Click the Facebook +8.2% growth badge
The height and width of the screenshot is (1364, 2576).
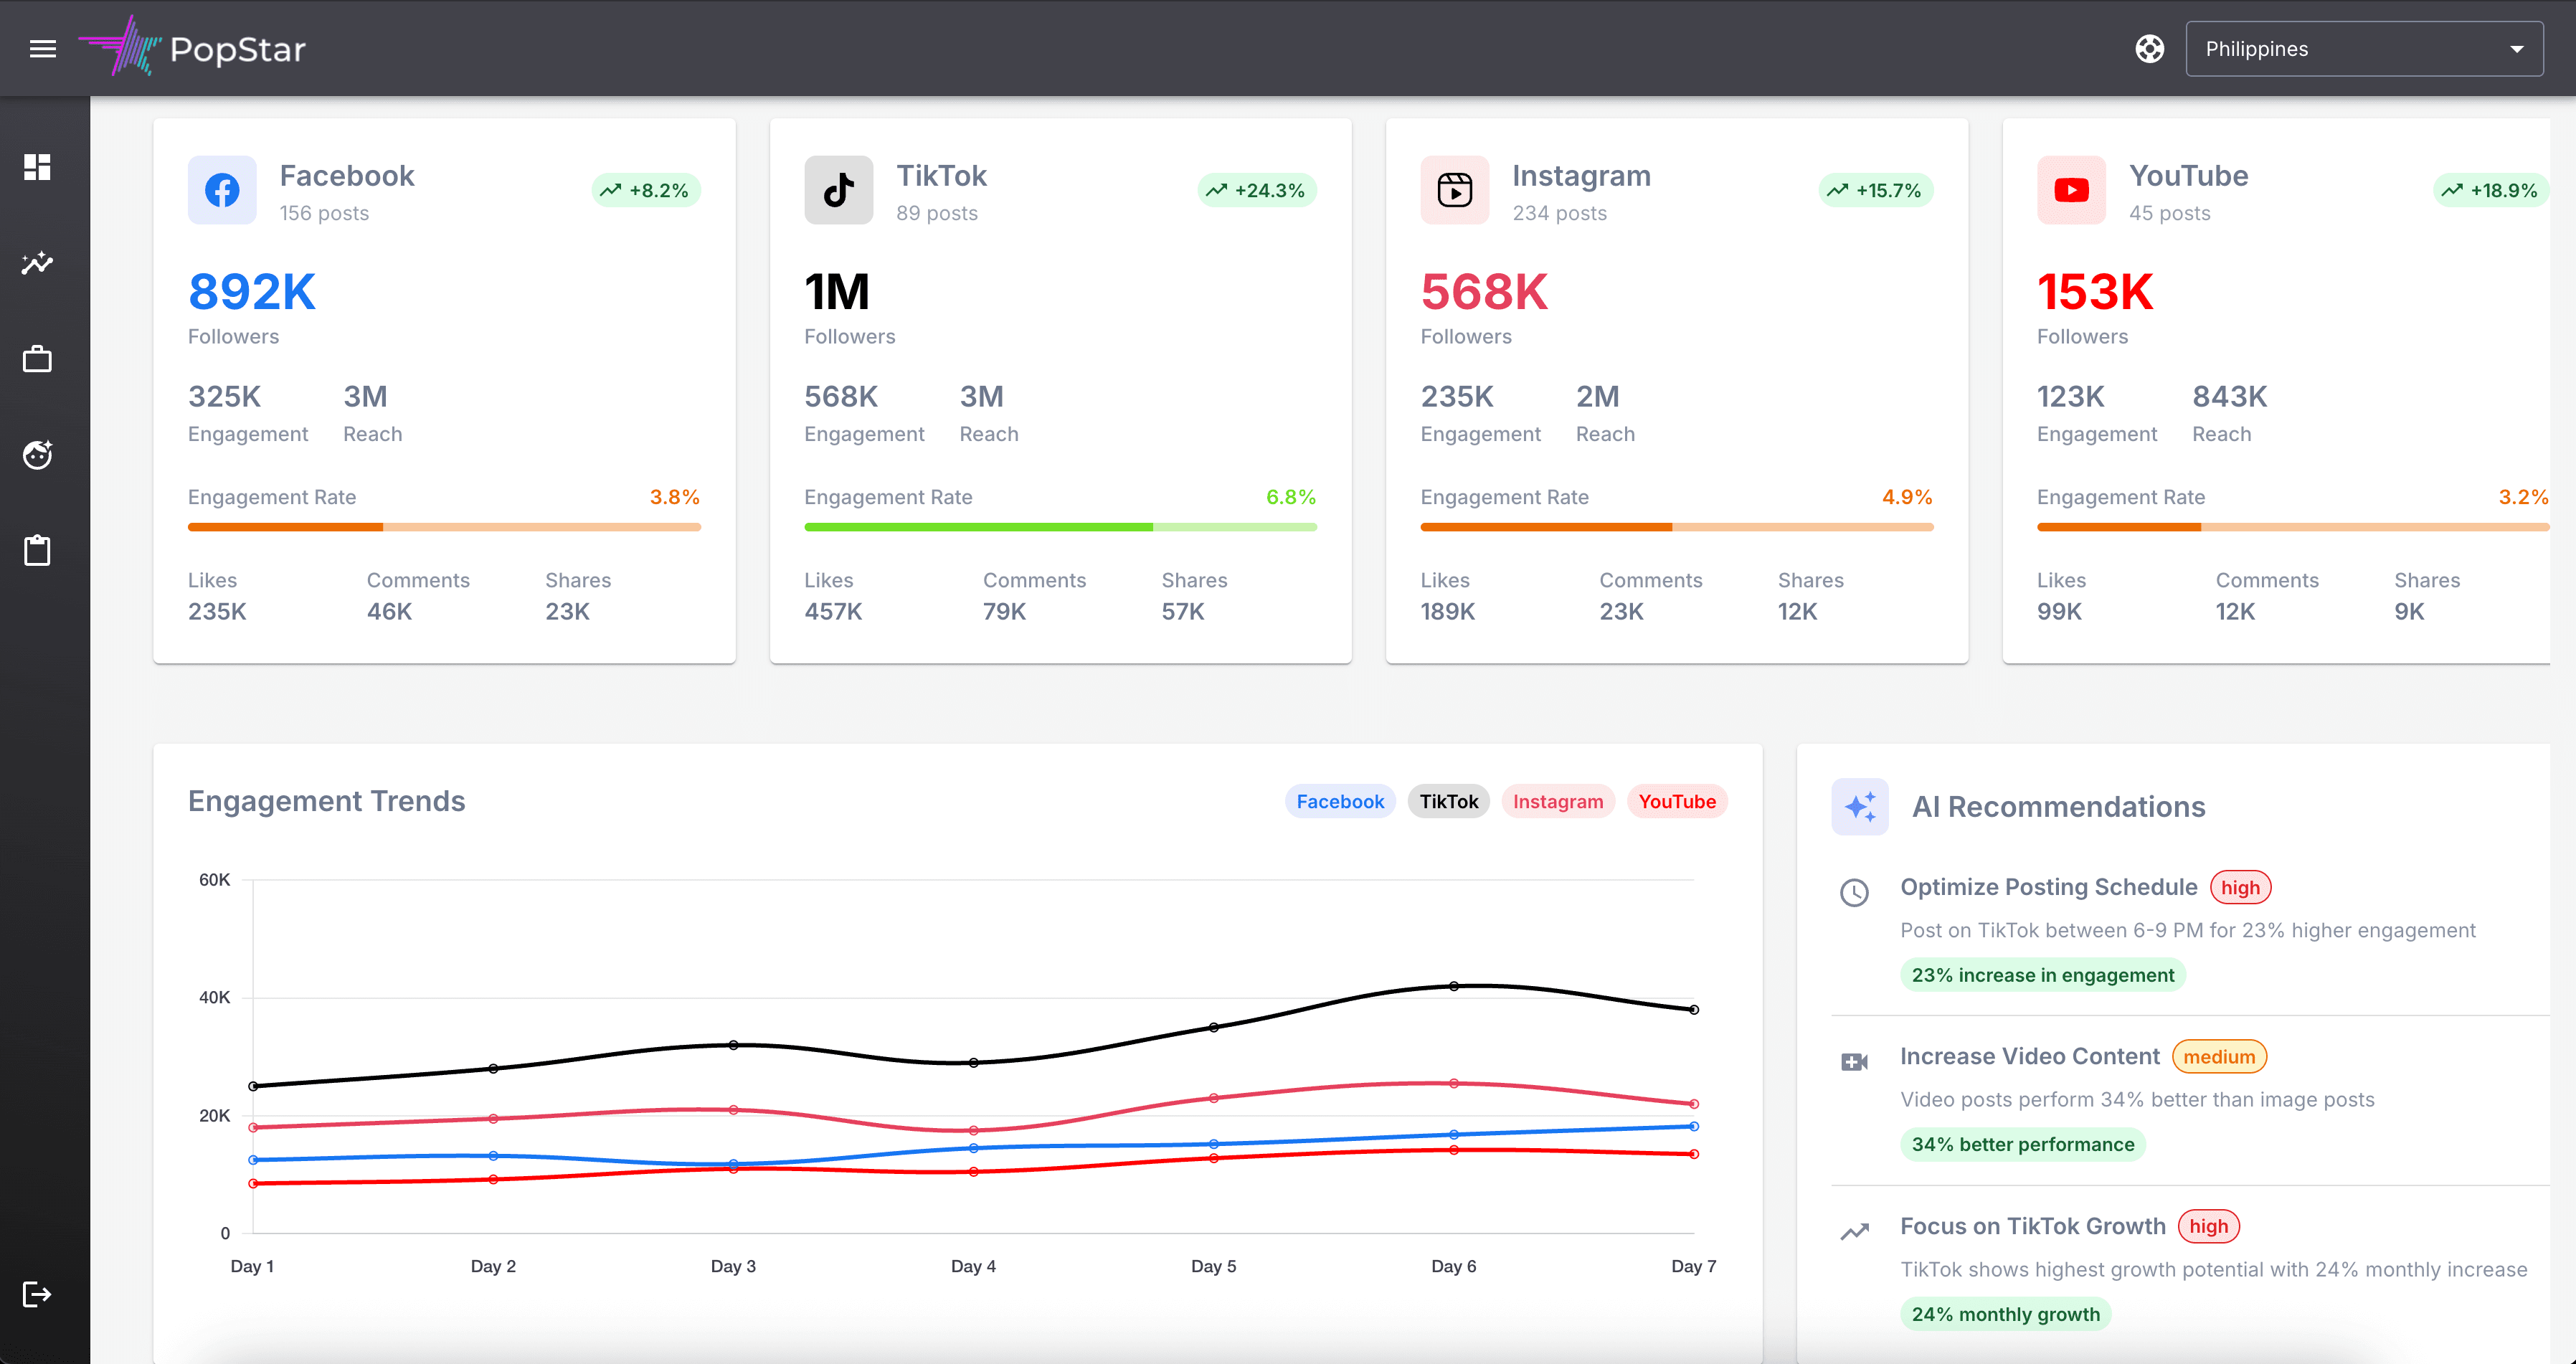tap(645, 190)
